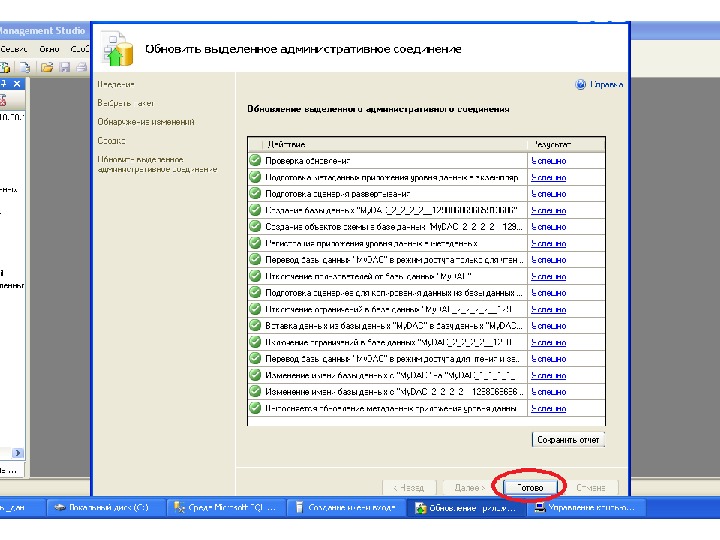Click the Введение step in wizard sidebar
Screen dimensions: 720x540
116,84
